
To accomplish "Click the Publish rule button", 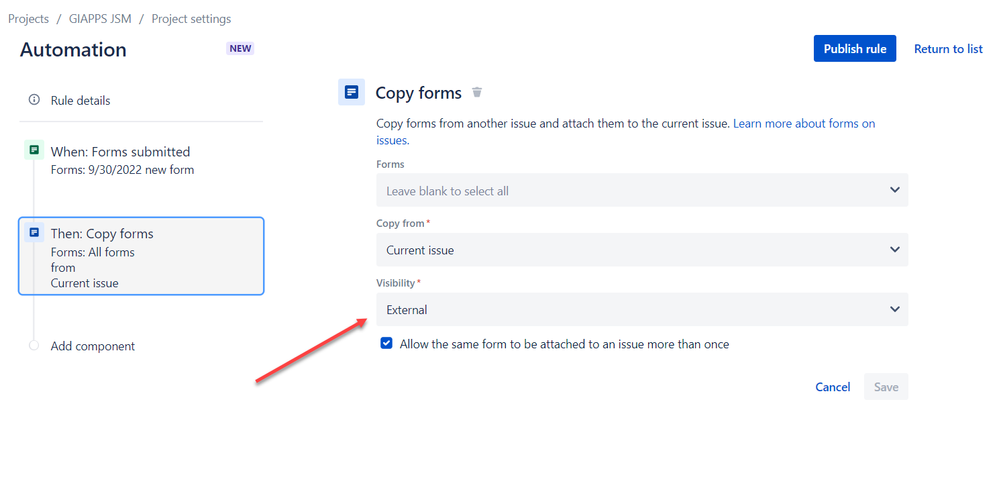I will click(854, 48).
